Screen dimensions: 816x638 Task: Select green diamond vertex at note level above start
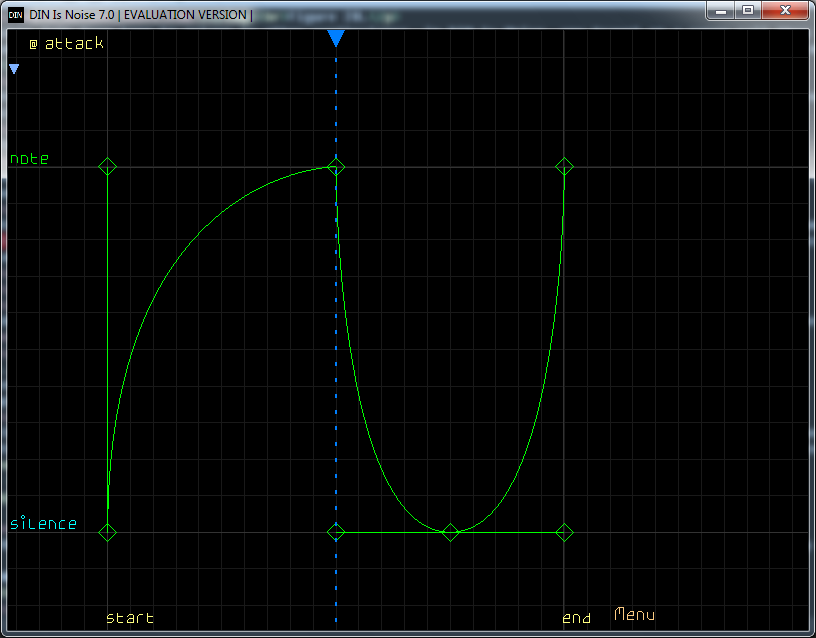(108, 166)
